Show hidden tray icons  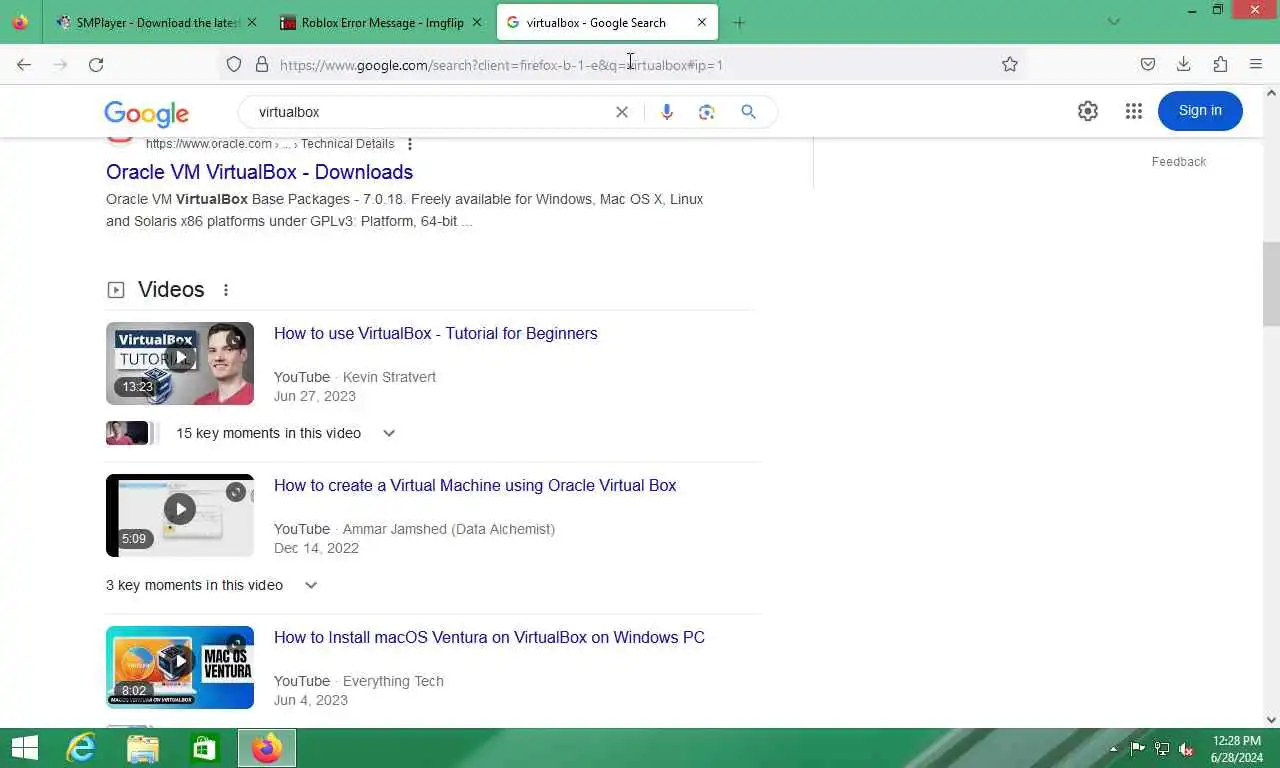1114,749
